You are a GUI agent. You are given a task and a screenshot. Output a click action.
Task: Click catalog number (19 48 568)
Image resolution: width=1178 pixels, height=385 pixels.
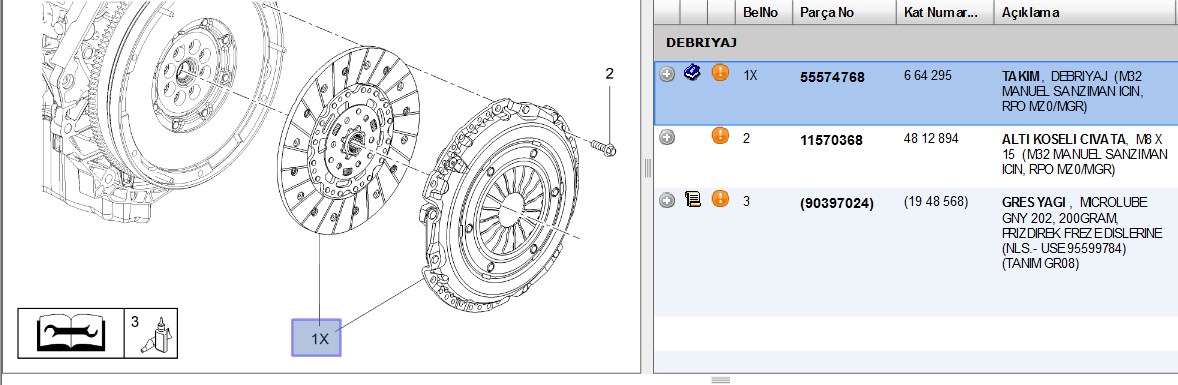pyautogui.click(x=936, y=202)
